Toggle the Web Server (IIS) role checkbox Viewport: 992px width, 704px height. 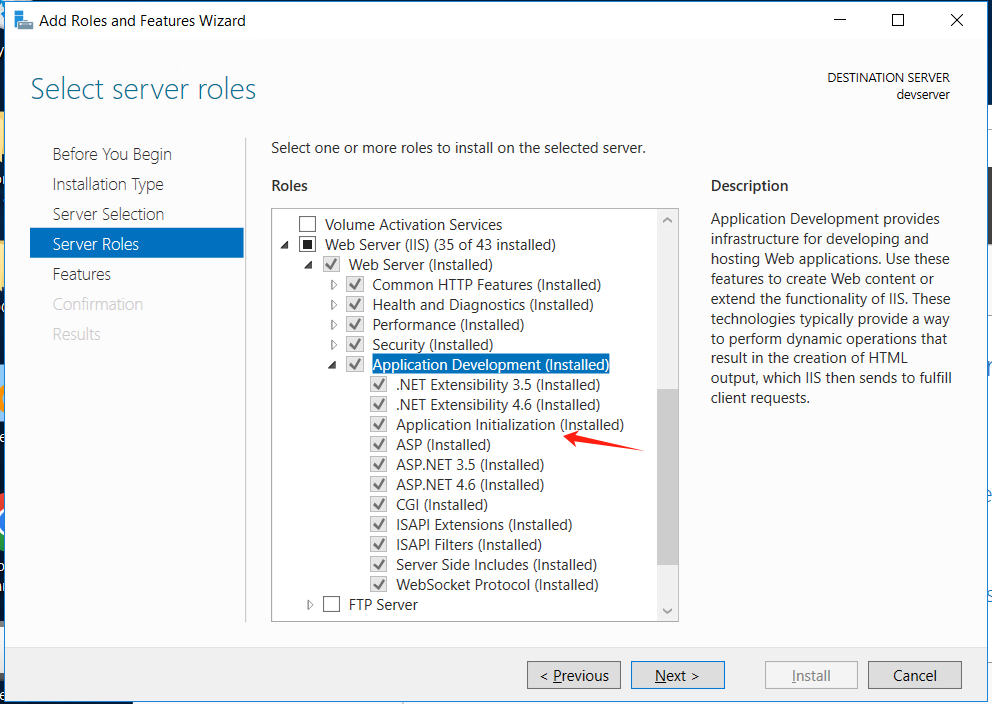point(307,244)
